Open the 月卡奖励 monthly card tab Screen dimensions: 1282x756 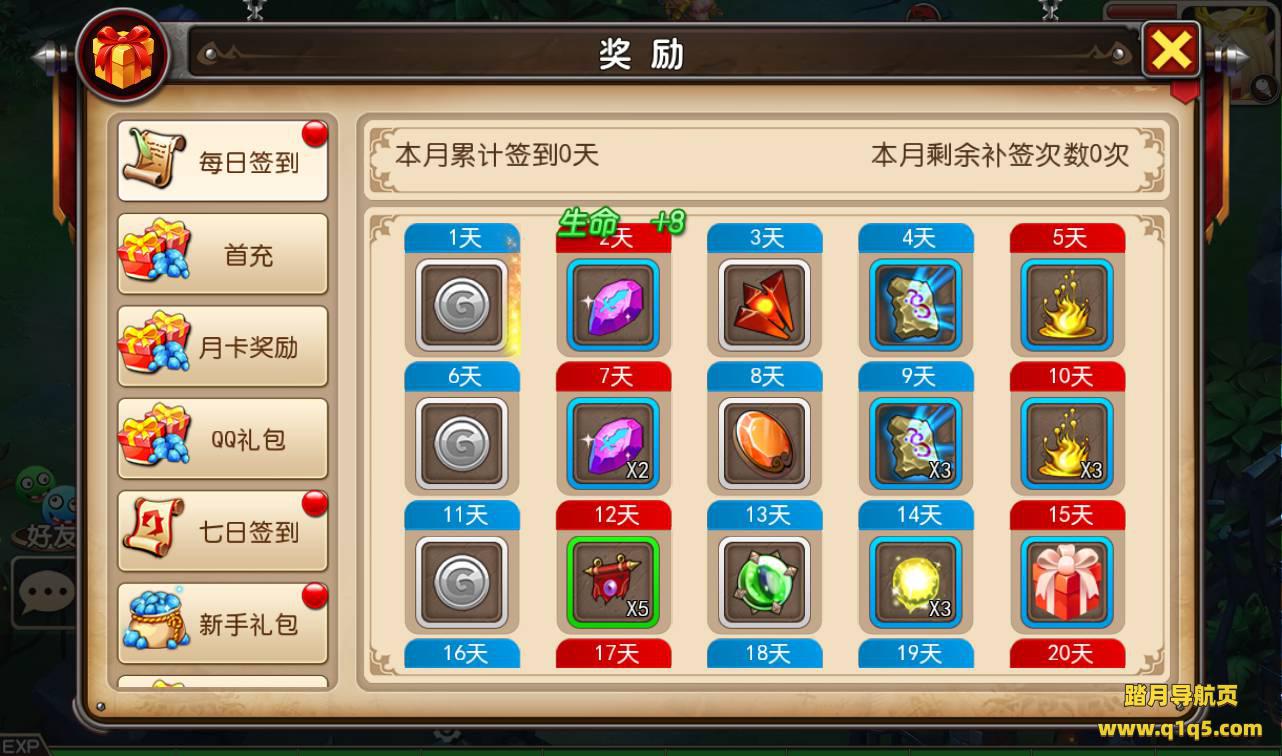223,346
